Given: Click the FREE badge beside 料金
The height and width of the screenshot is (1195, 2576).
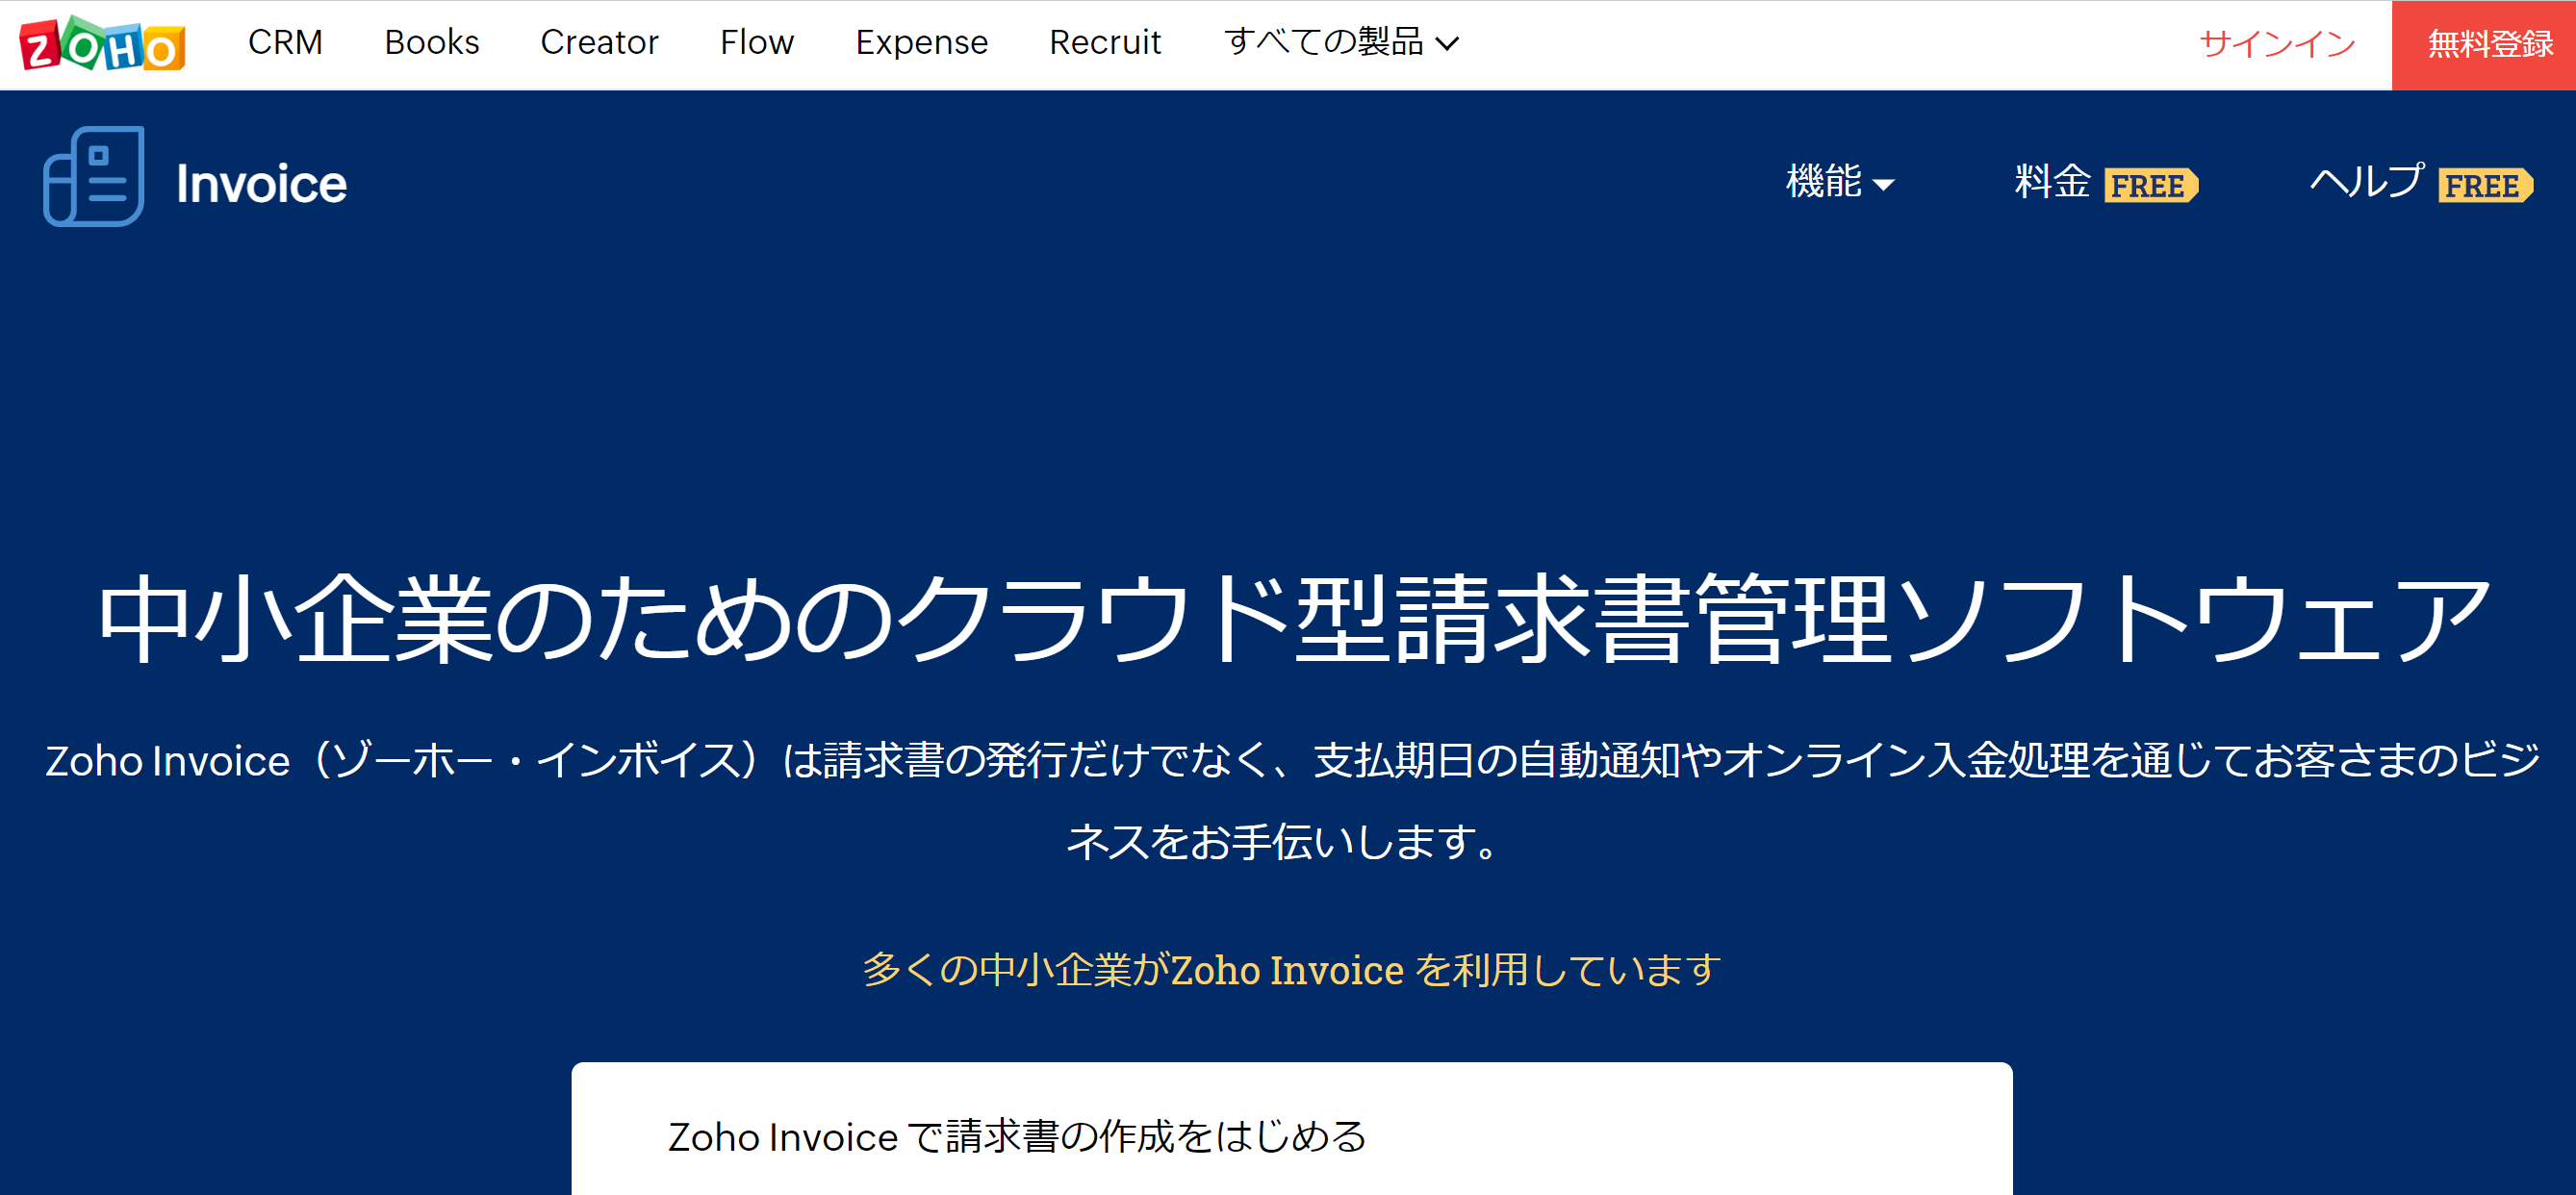Looking at the screenshot, I should [2151, 185].
